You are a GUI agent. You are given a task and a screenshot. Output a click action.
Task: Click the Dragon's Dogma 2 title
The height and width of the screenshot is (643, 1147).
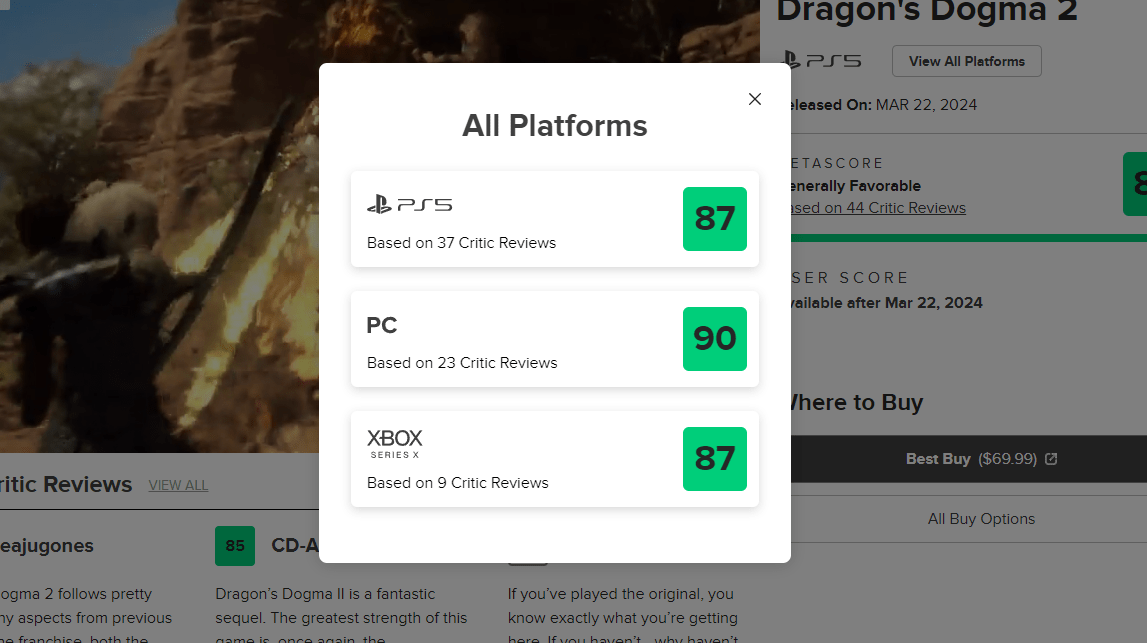click(927, 12)
